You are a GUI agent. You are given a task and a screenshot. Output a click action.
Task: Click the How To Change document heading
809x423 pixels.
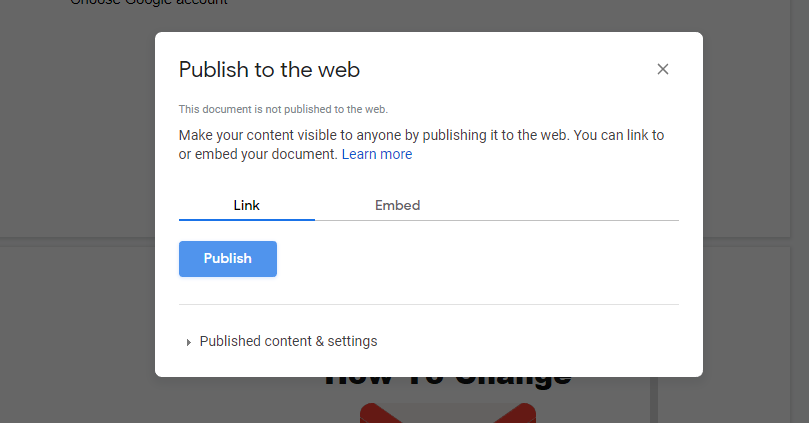[x=447, y=383]
